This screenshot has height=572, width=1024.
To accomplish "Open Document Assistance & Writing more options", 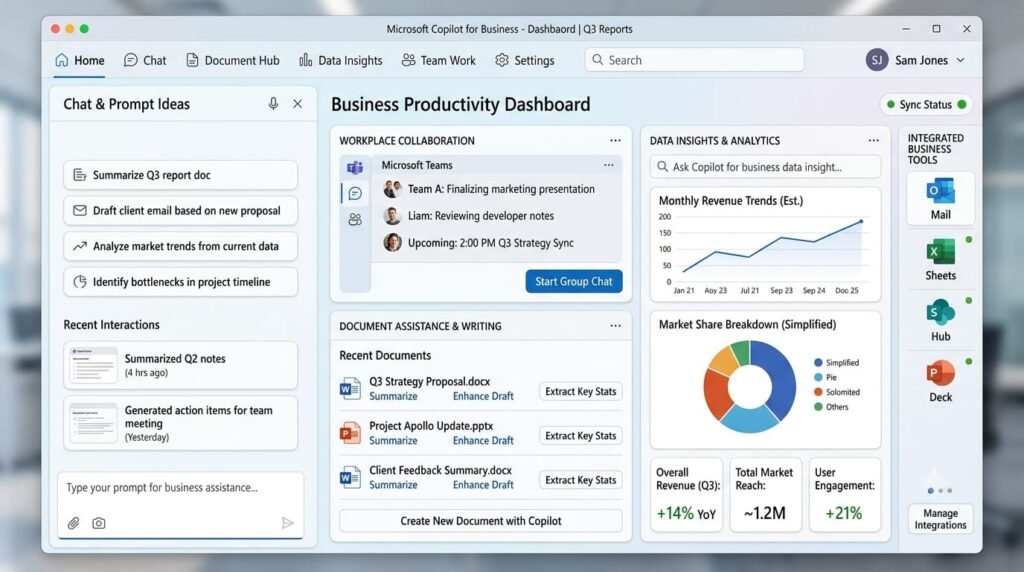I will pyautogui.click(x=615, y=326).
